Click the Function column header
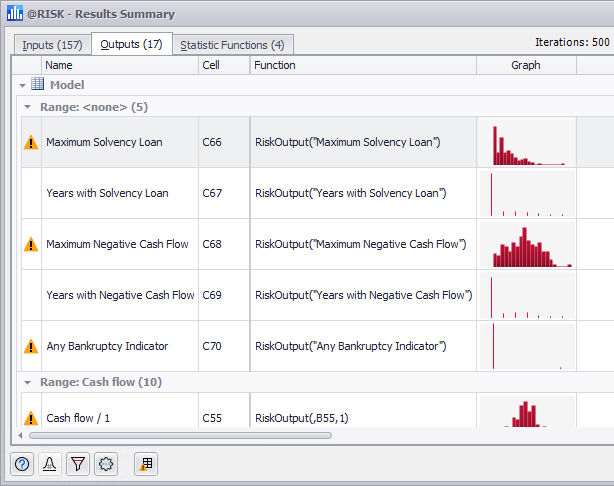 click(362, 65)
